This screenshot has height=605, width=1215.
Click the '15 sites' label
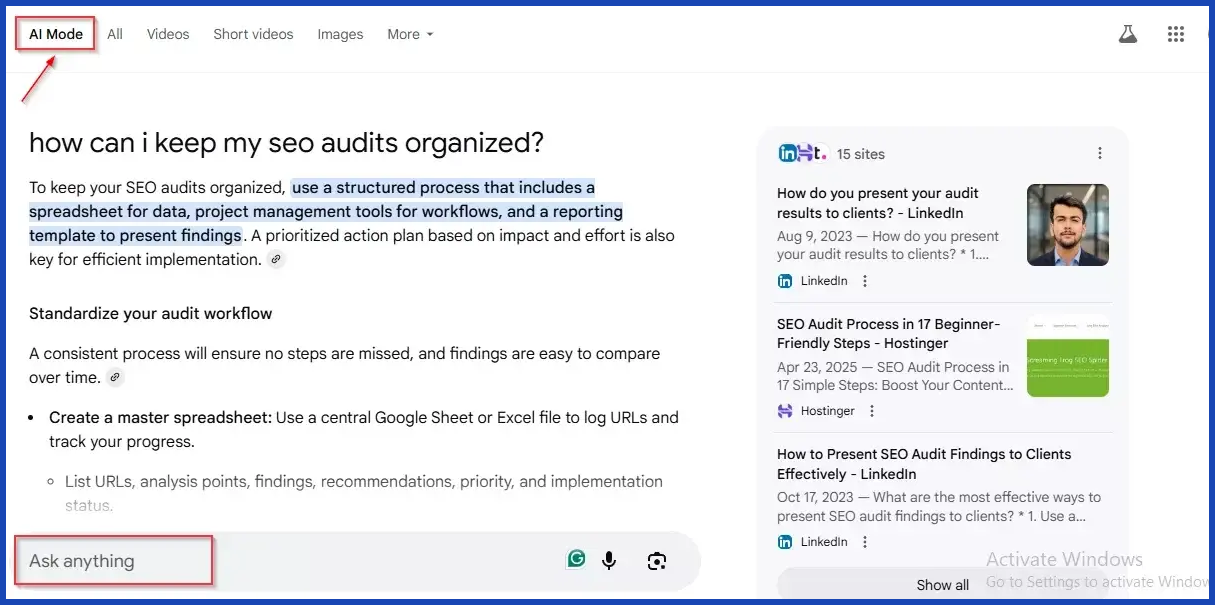pyautogui.click(x=861, y=154)
